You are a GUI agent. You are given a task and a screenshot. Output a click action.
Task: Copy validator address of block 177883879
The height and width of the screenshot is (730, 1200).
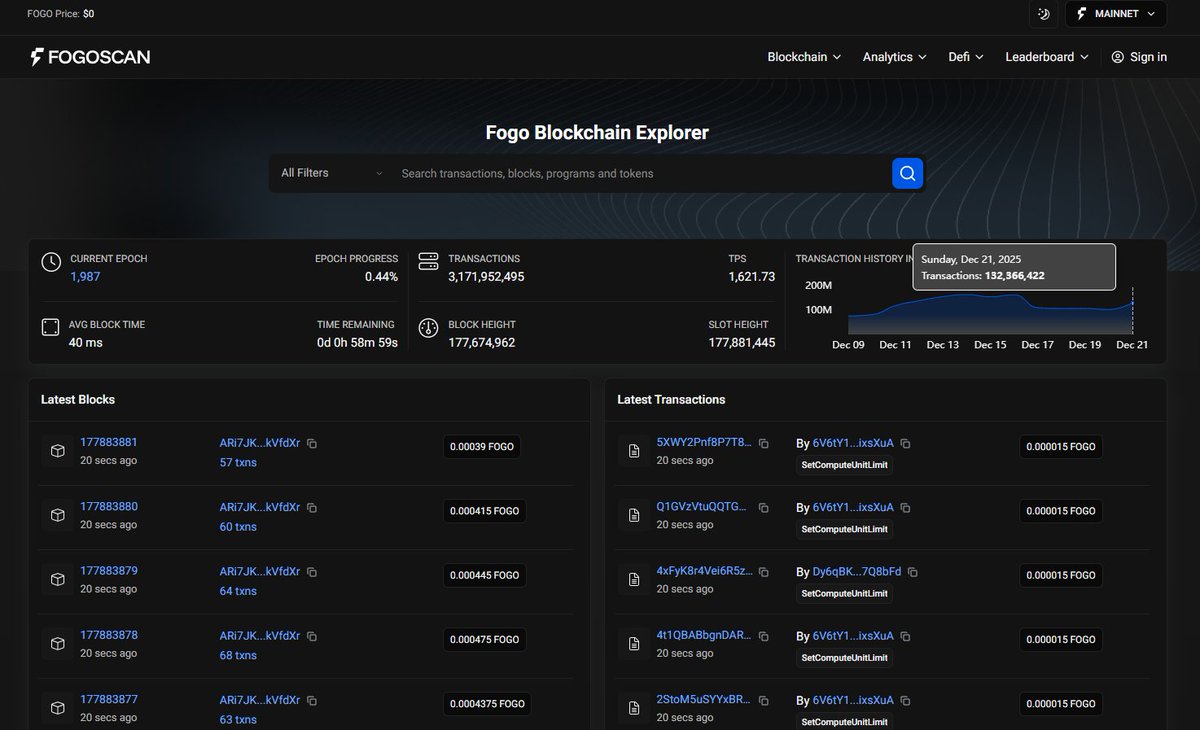pyautogui.click(x=312, y=572)
